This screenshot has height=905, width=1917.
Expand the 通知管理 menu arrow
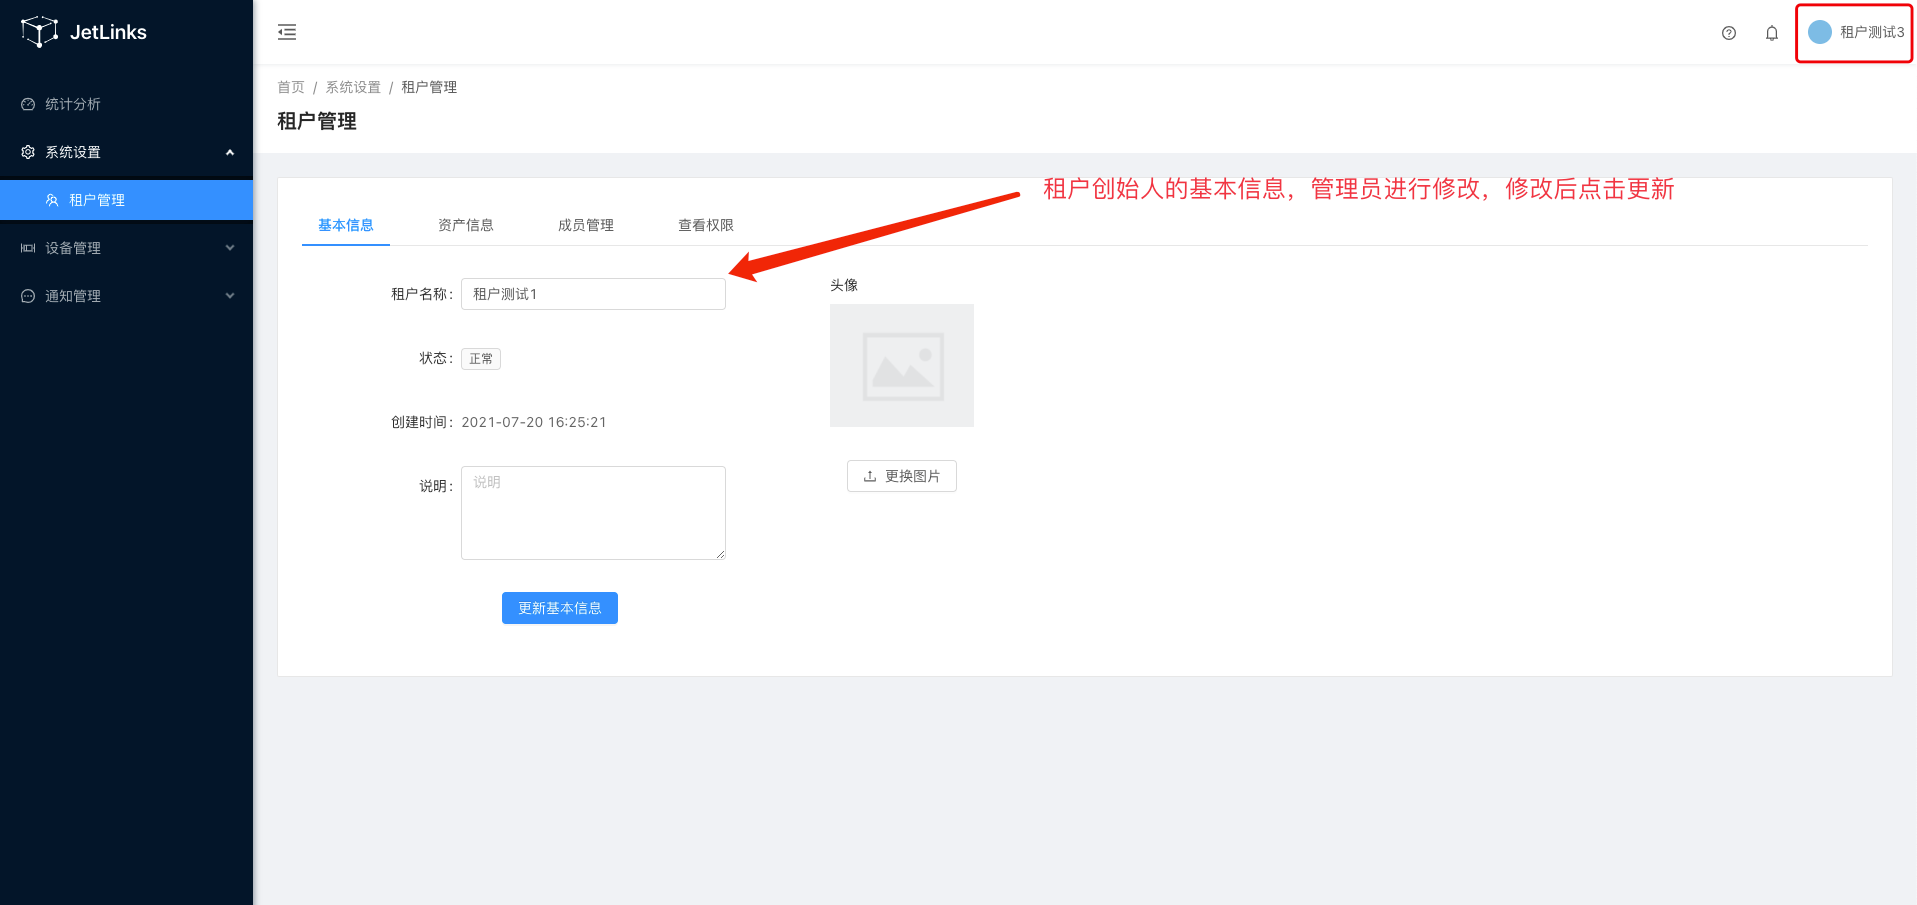coord(230,296)
